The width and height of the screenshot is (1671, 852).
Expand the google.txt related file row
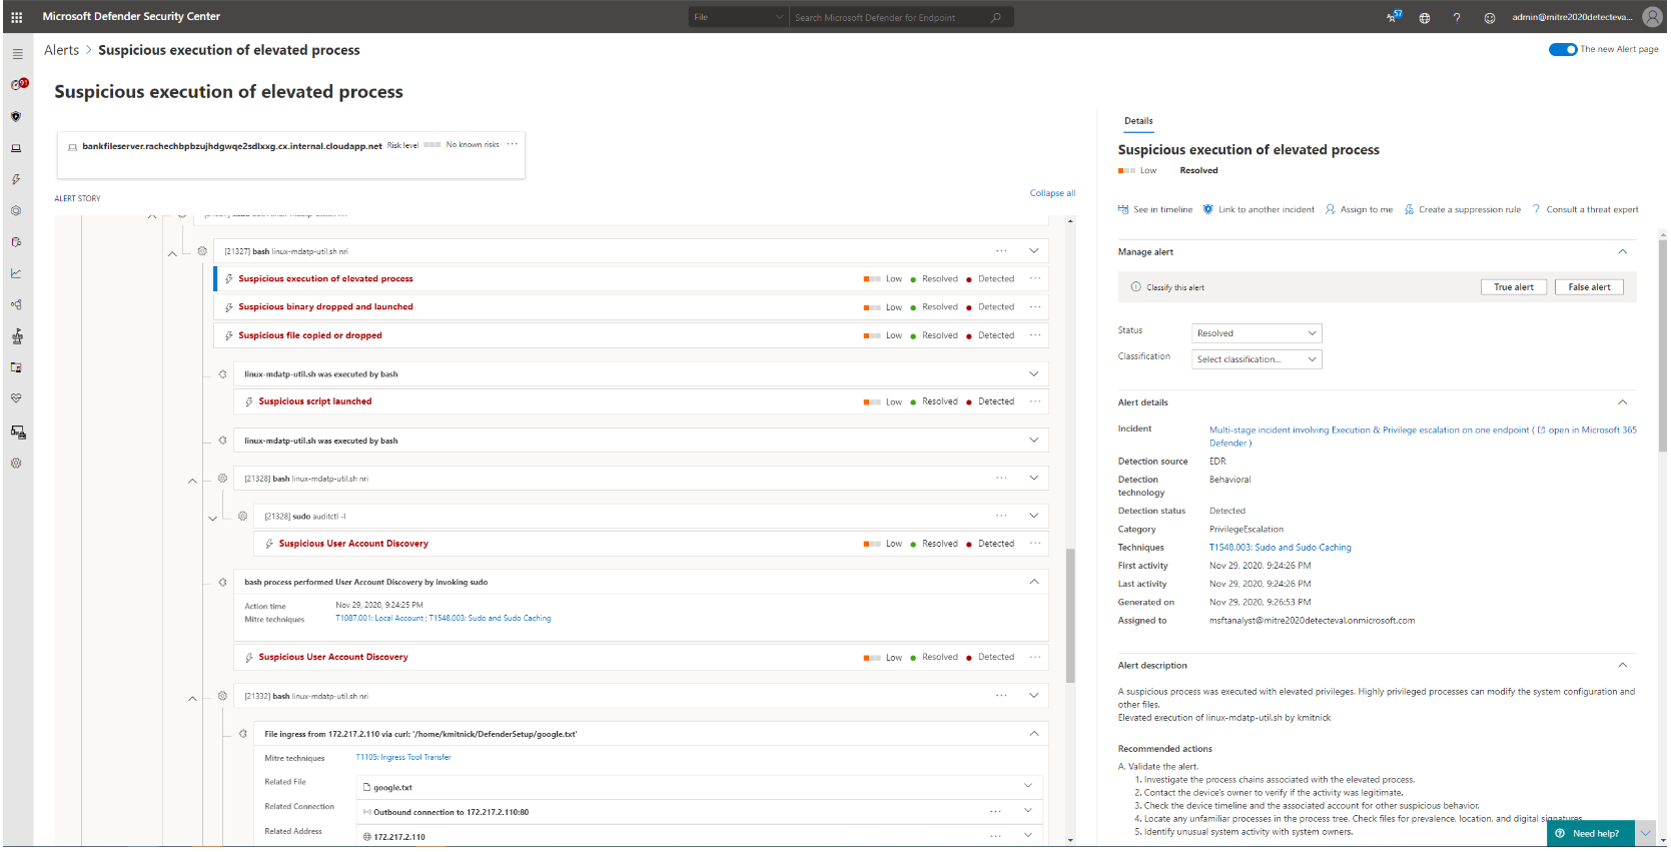click(x=1027, y=786)
